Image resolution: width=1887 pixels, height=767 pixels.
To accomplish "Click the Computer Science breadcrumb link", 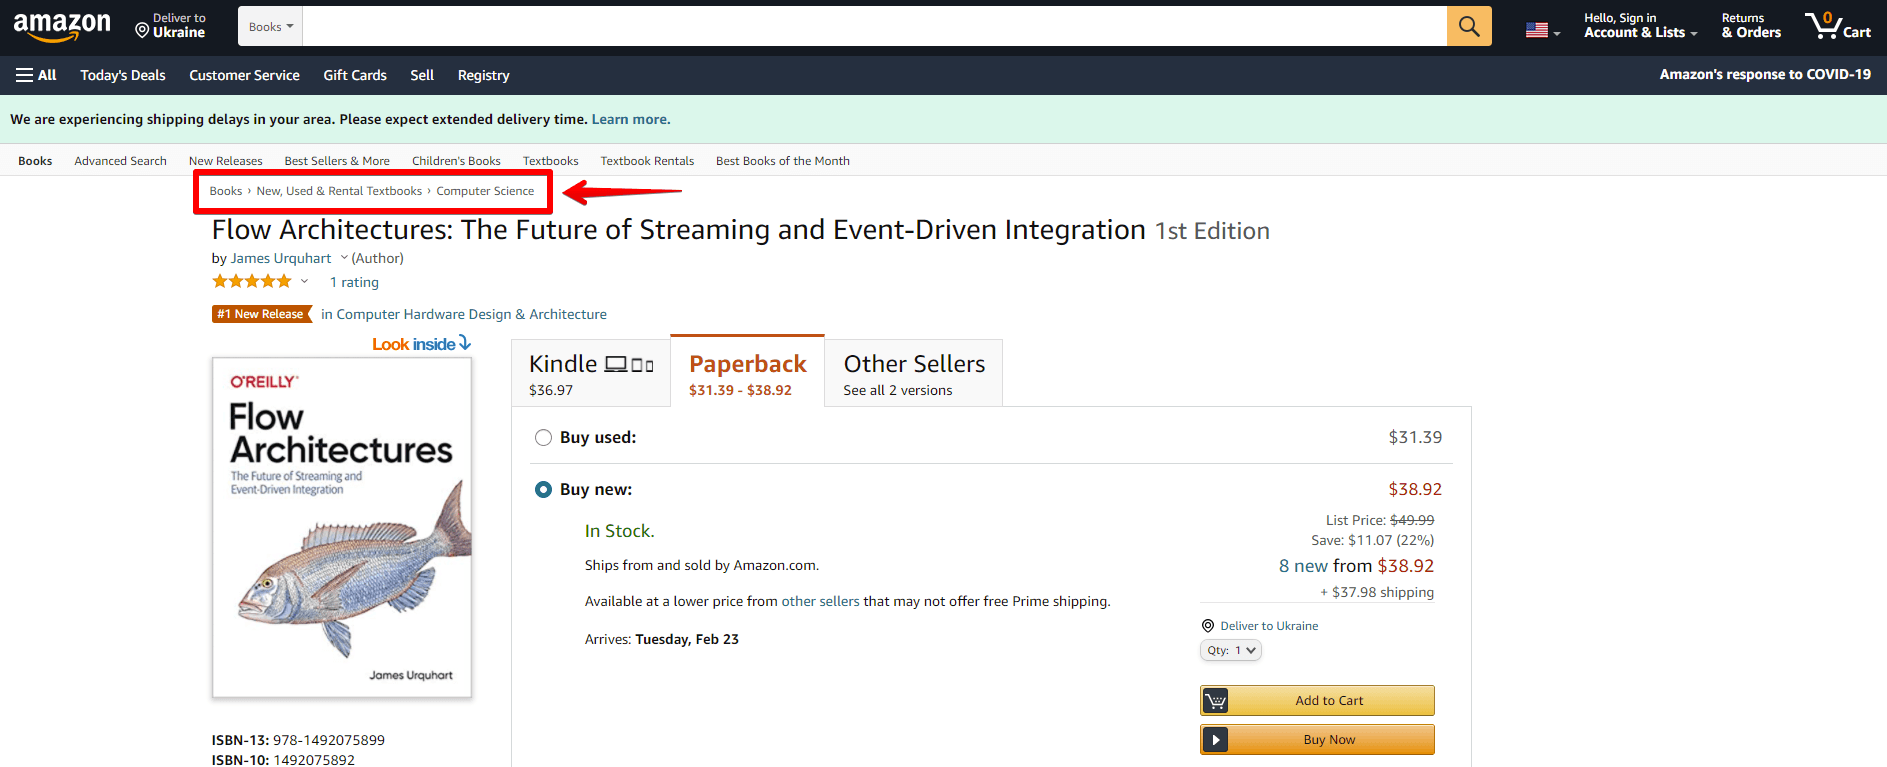I will pos(485,191).
